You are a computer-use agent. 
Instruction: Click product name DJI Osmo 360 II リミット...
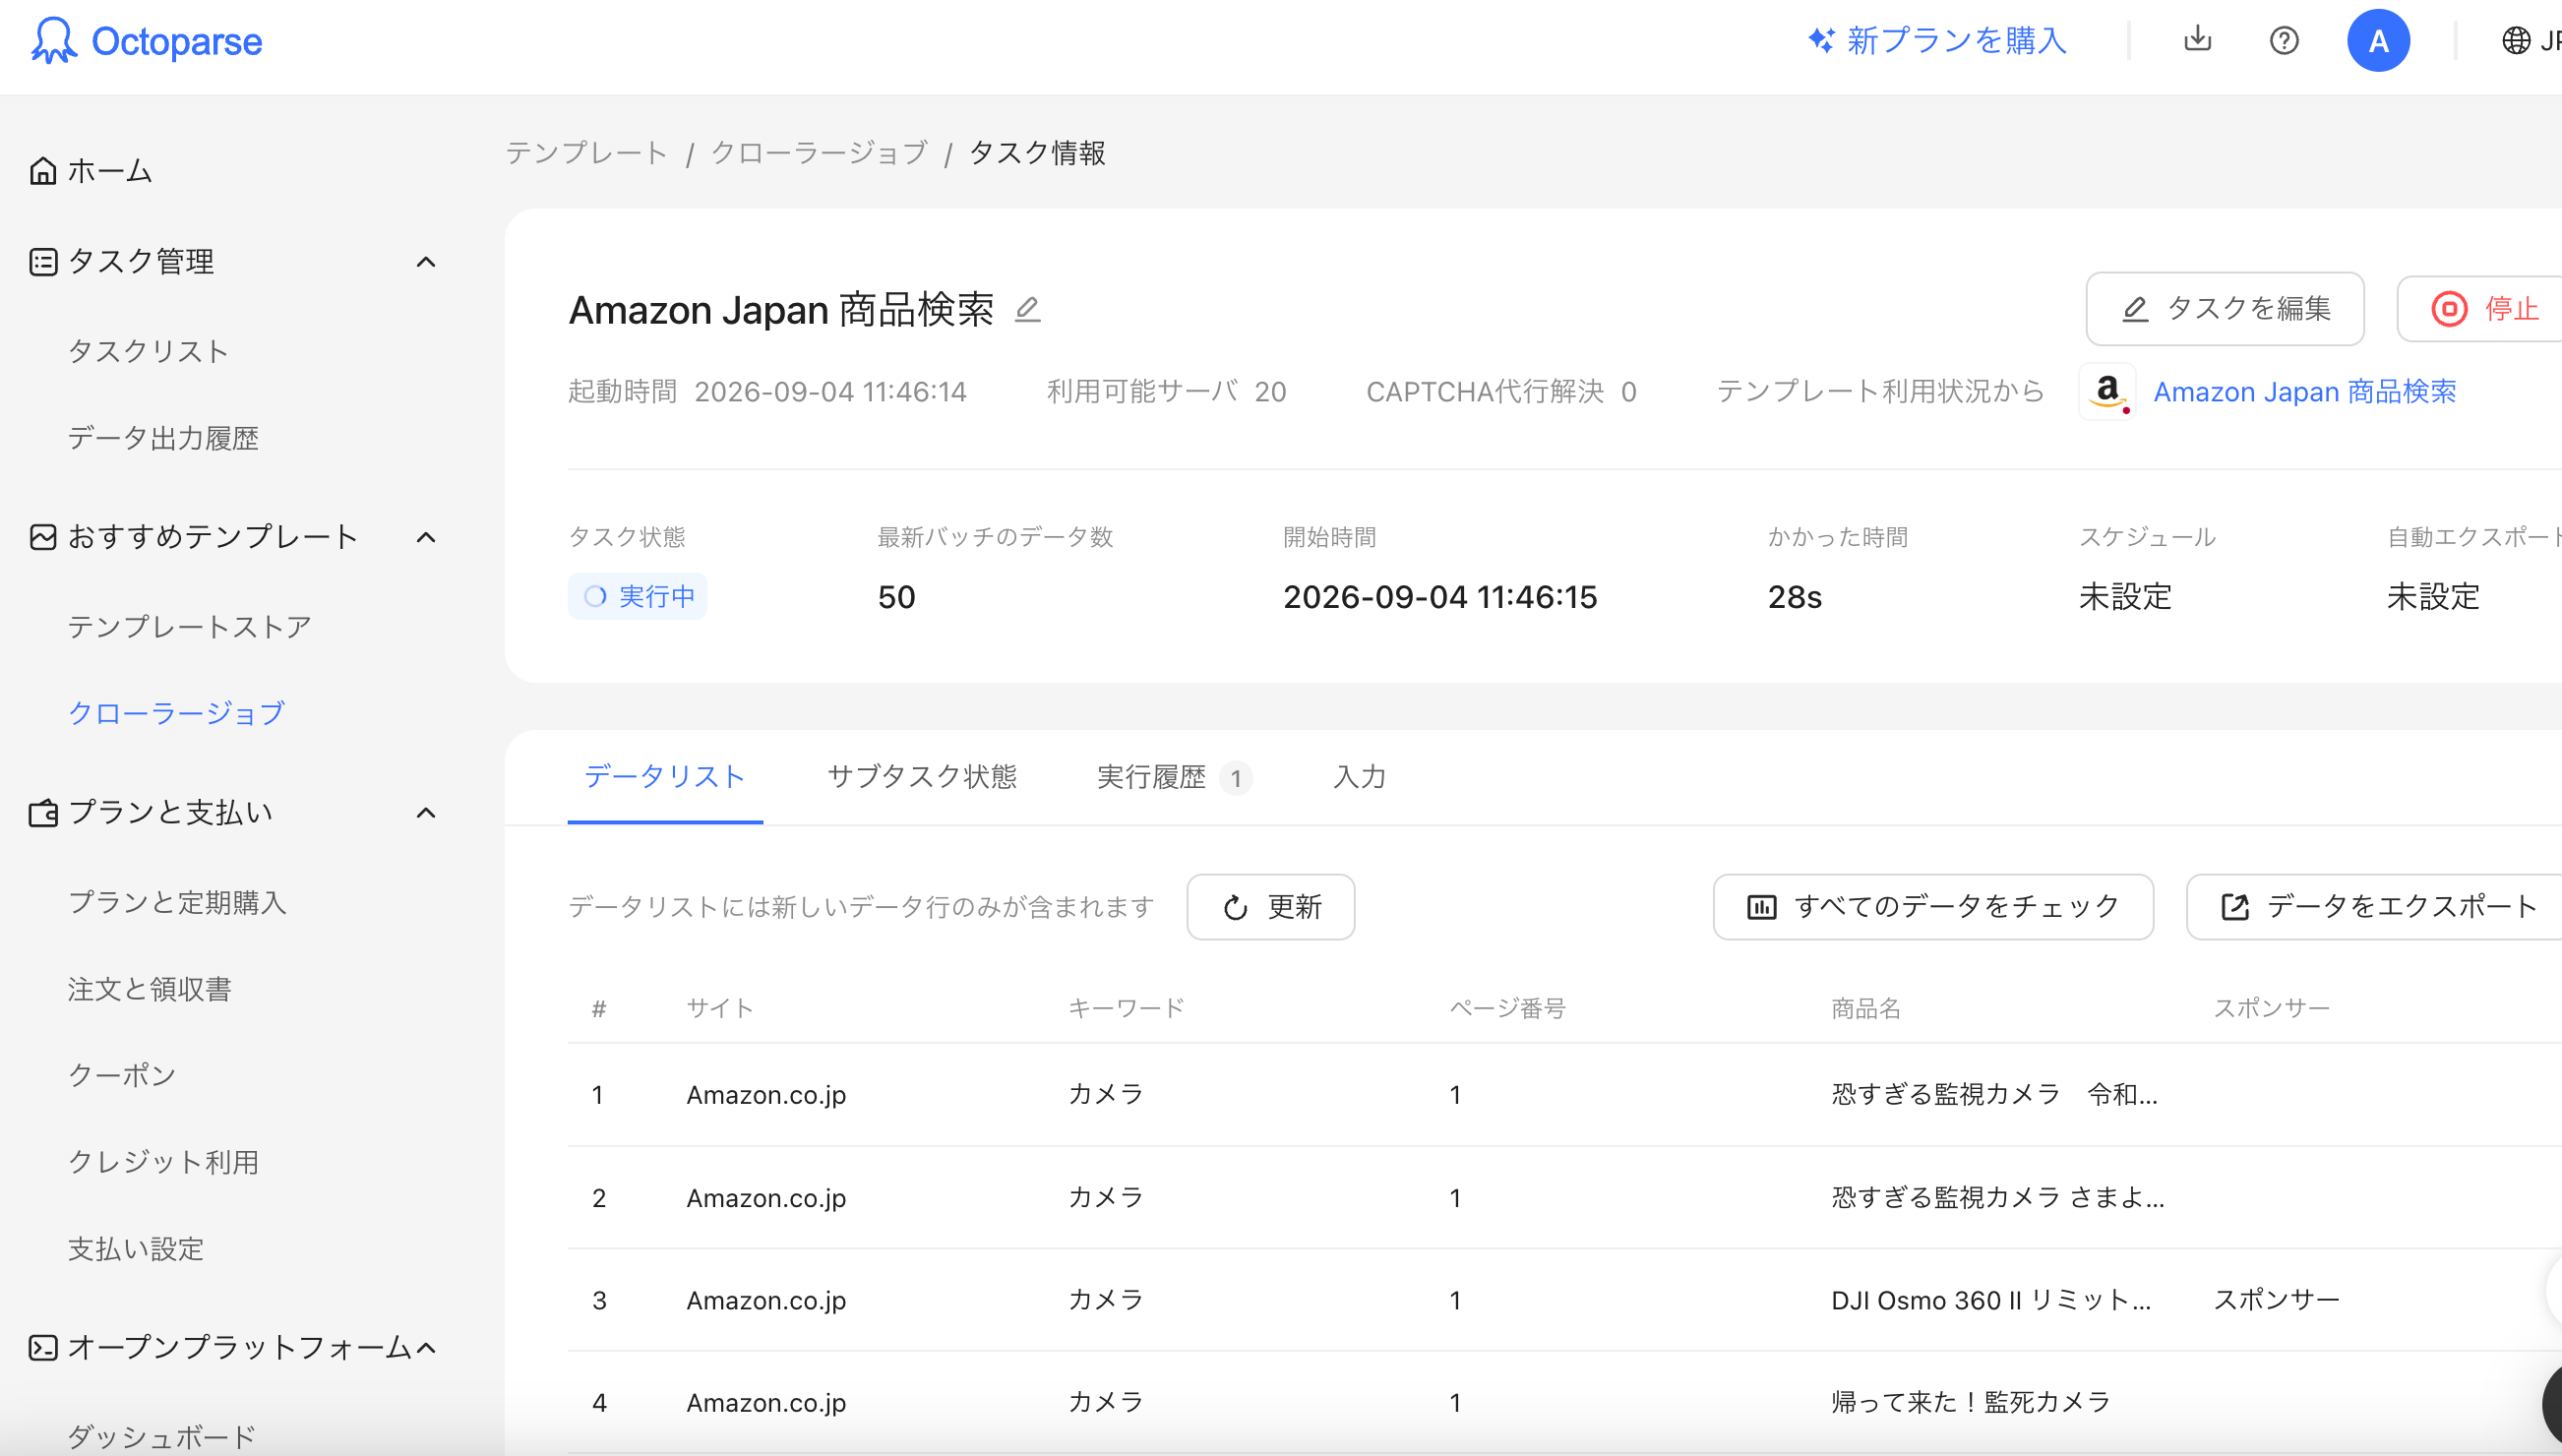click(1990, 1300)
